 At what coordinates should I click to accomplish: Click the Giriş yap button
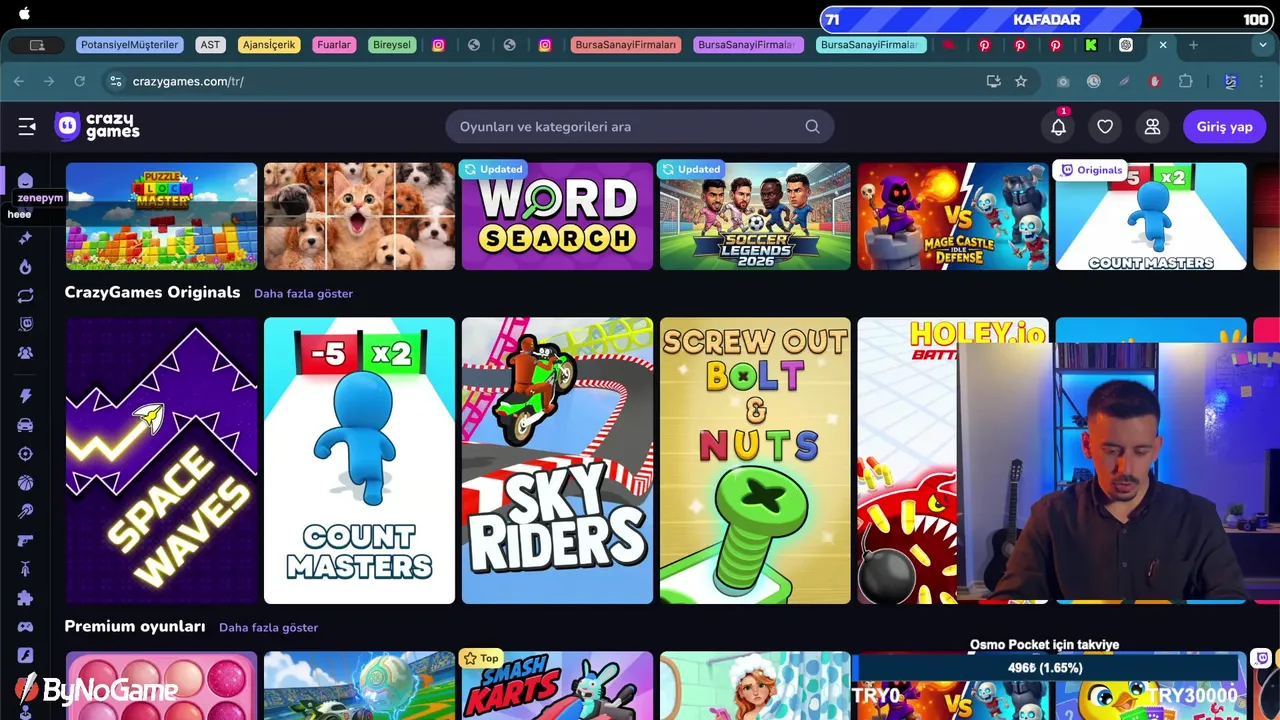(x=1225, y=127)
